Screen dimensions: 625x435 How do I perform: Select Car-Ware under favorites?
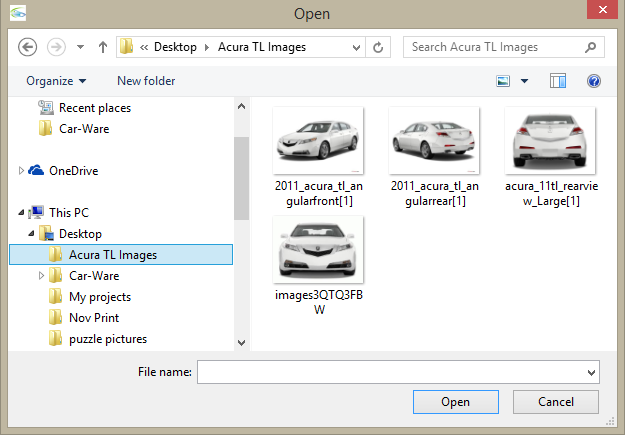(84, 129)
